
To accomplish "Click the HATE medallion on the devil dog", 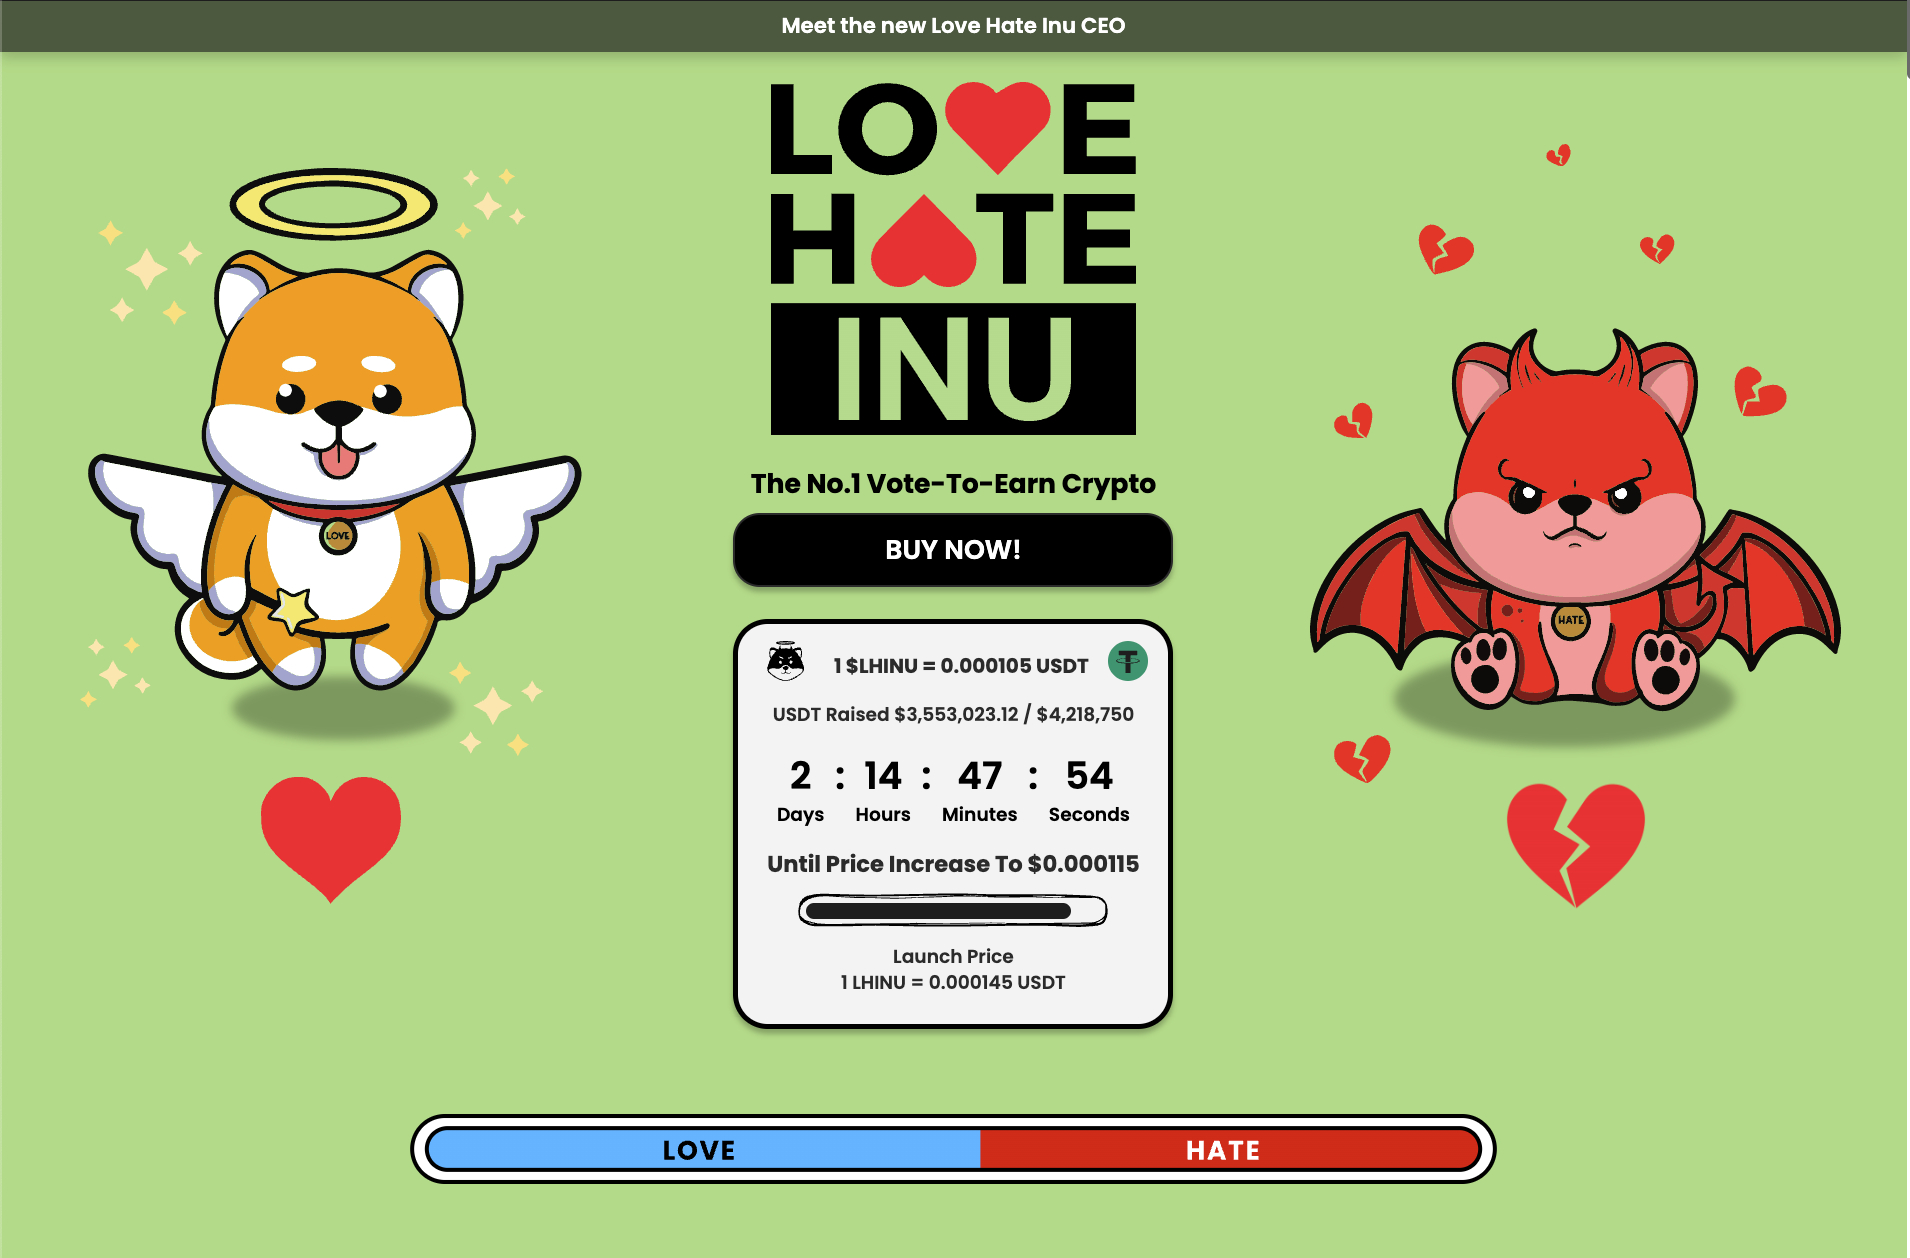I will 1570,620.
